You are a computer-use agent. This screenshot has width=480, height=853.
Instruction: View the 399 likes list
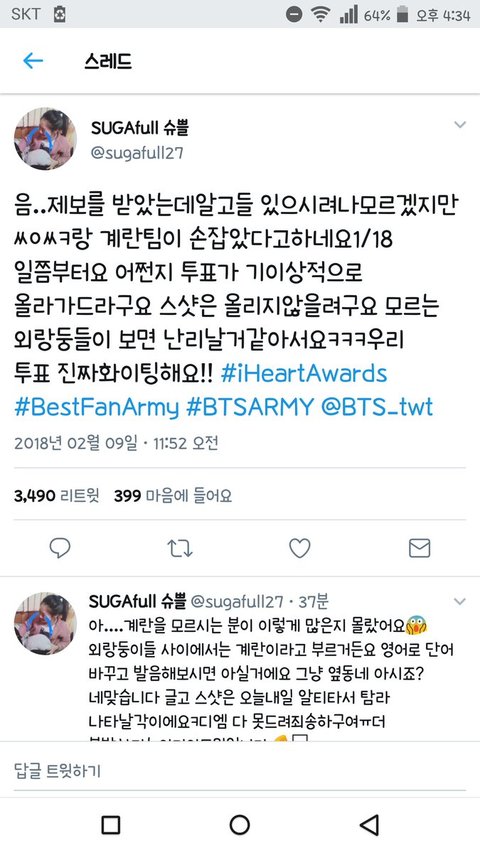[x=173, y=496]
